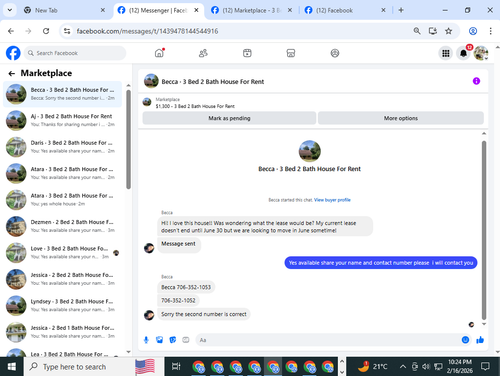Open Jessica - 2 Bed 2 Bath conversation
Viewport: 500px width, 376px height.
pyautogui.click(x=63, y=279)
